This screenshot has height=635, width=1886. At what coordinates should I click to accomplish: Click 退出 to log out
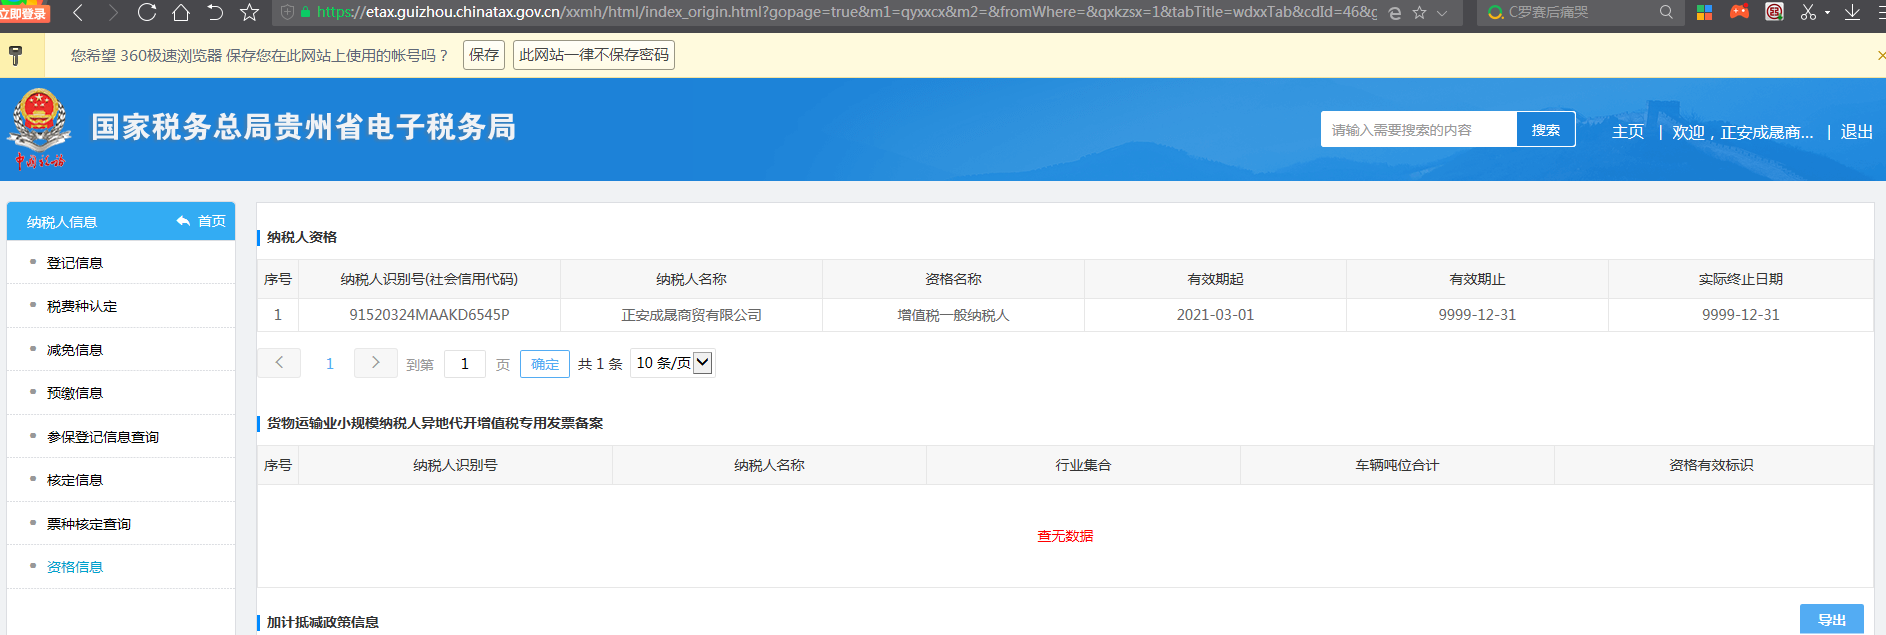point(1856,132)
